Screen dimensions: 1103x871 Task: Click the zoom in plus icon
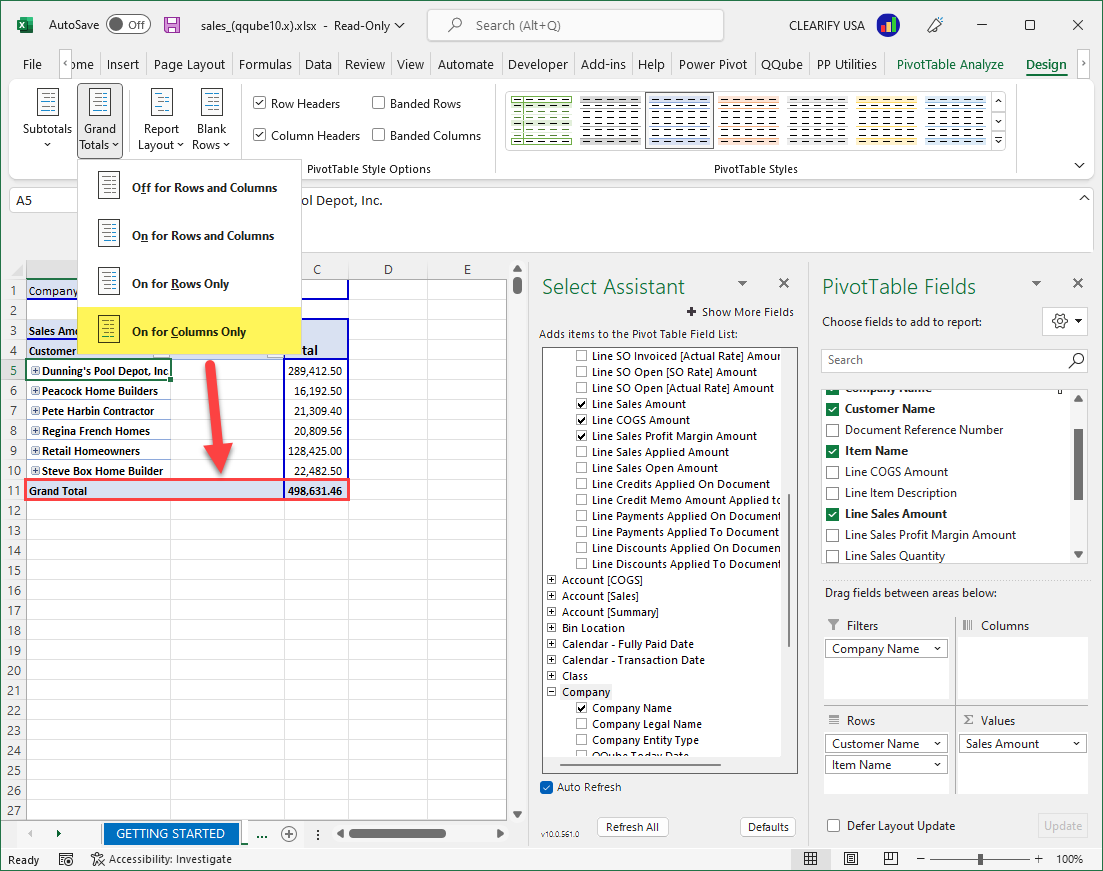1038,859
